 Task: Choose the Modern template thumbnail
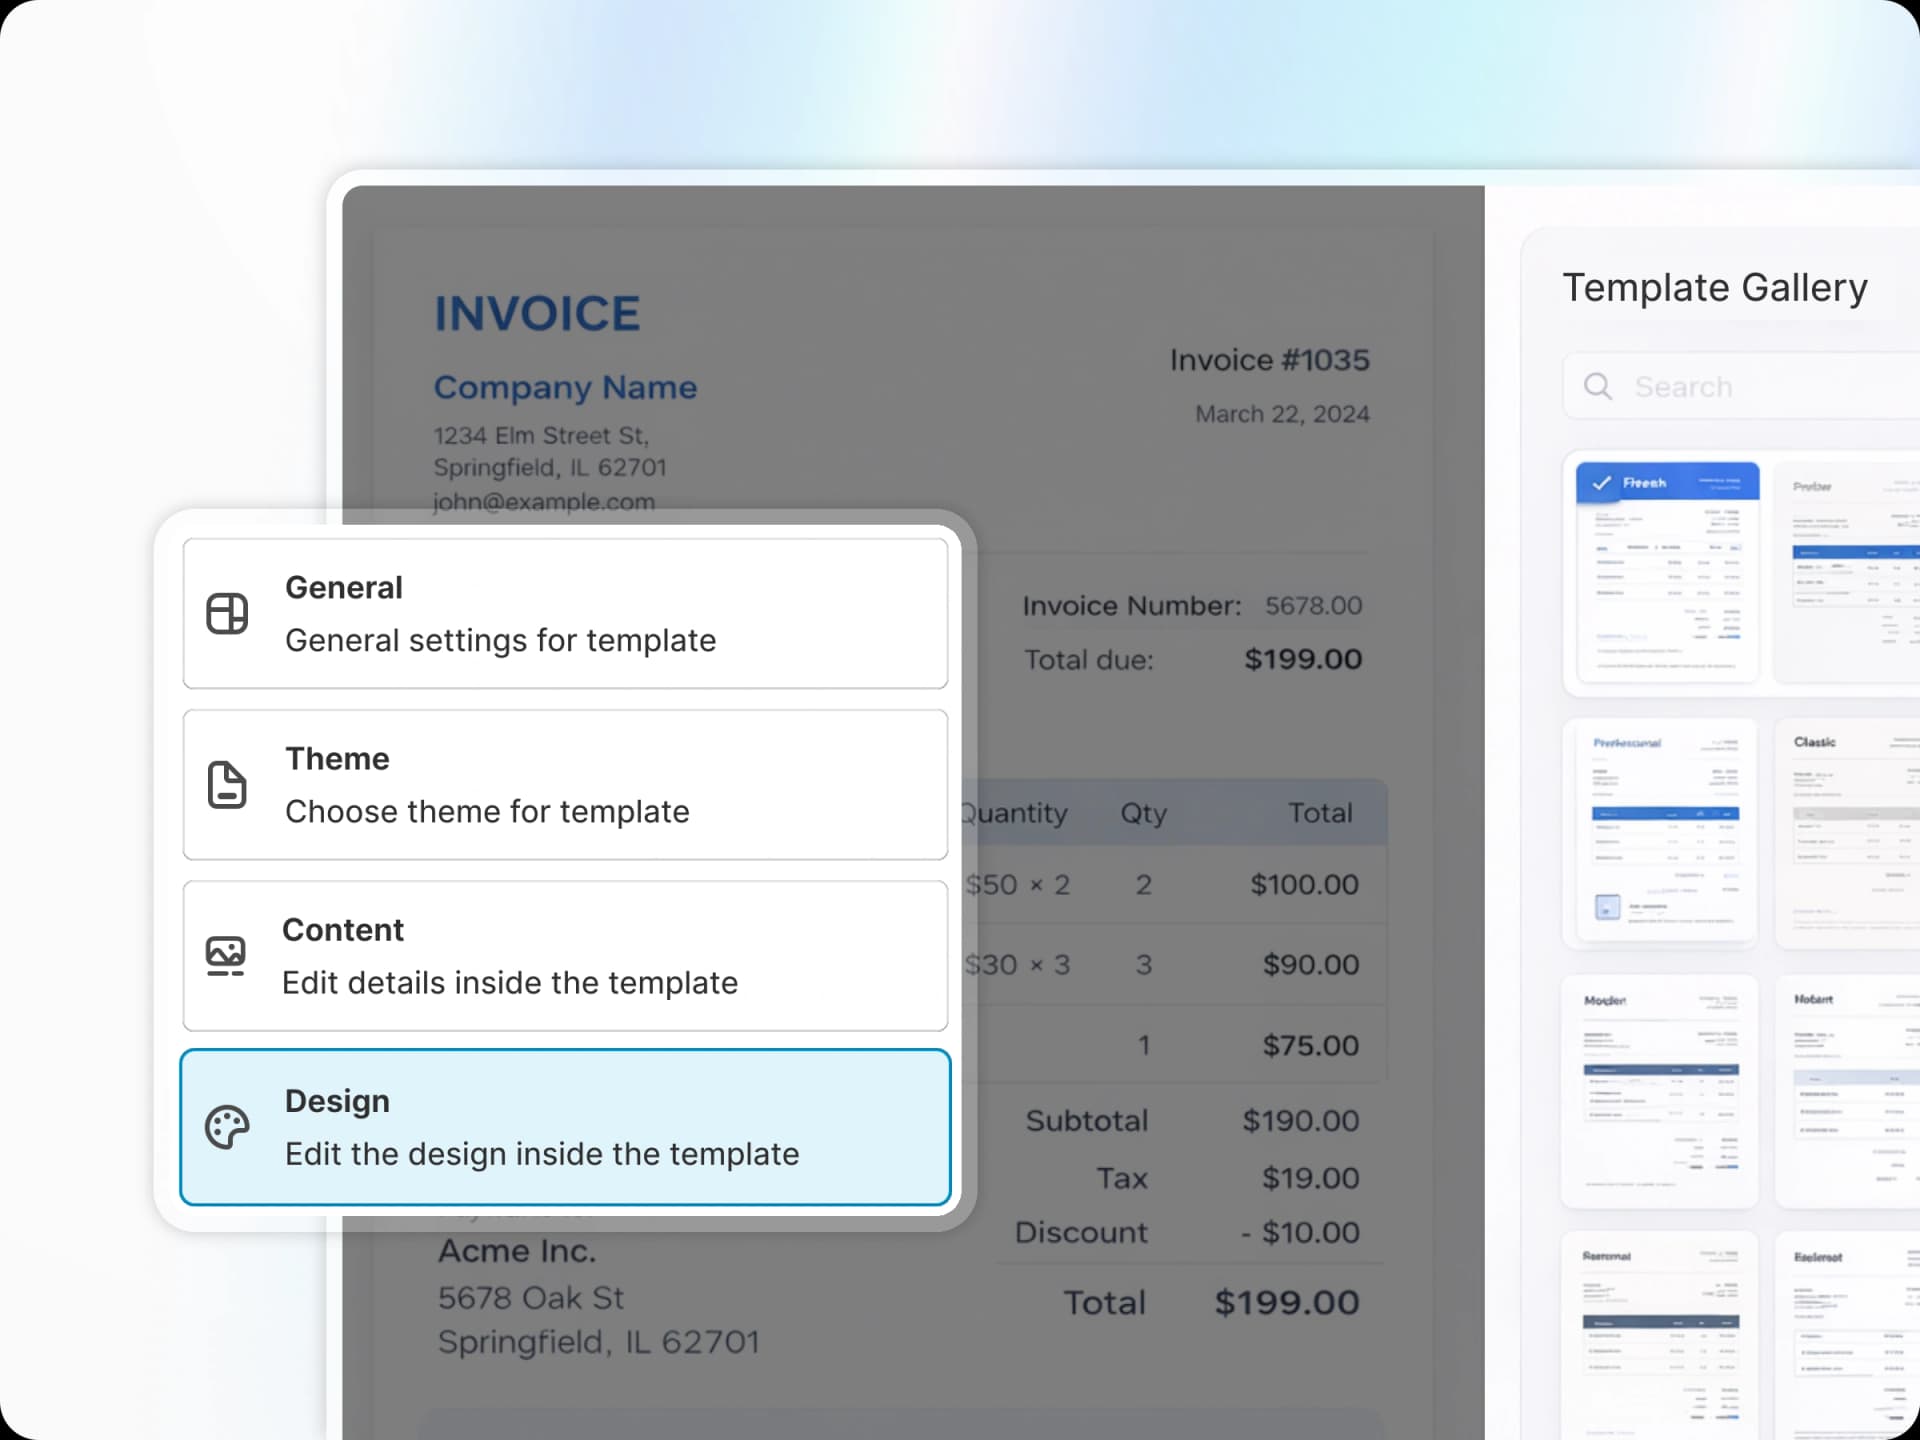(1660, 1090)
